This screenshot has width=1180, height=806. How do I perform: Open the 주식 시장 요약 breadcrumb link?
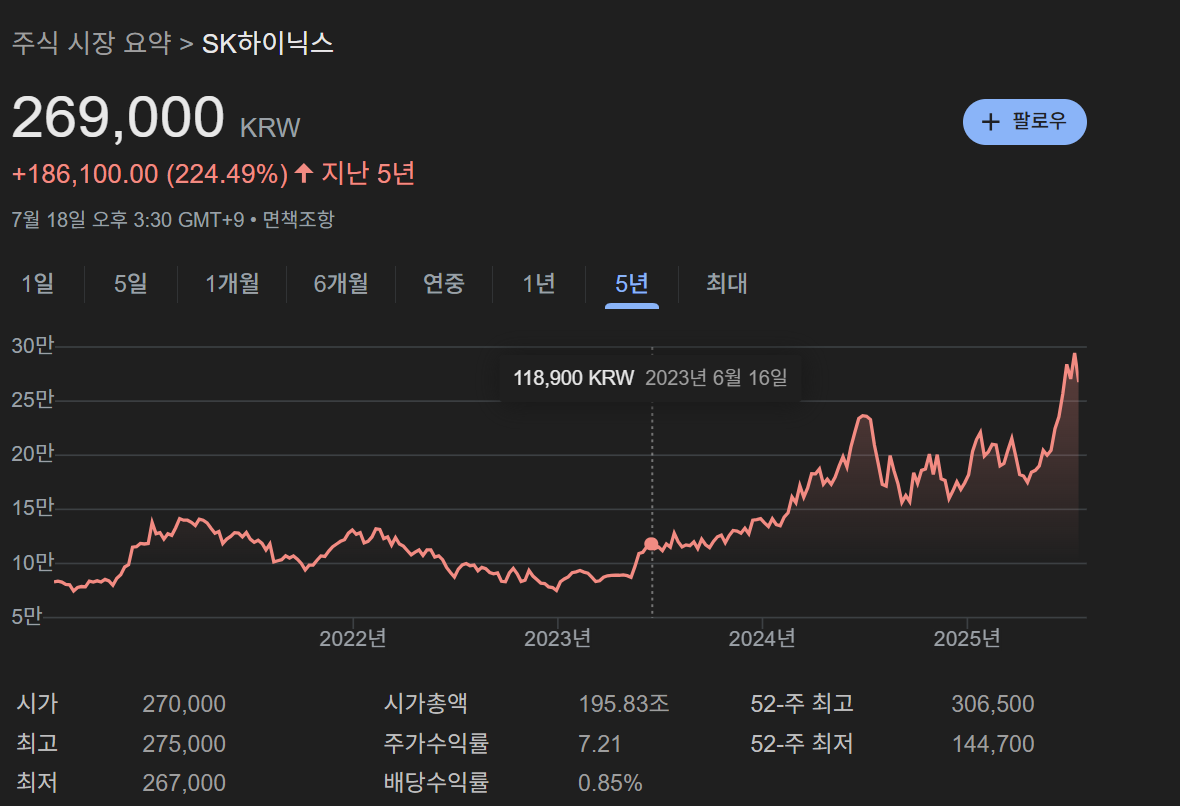click(92, 43)
